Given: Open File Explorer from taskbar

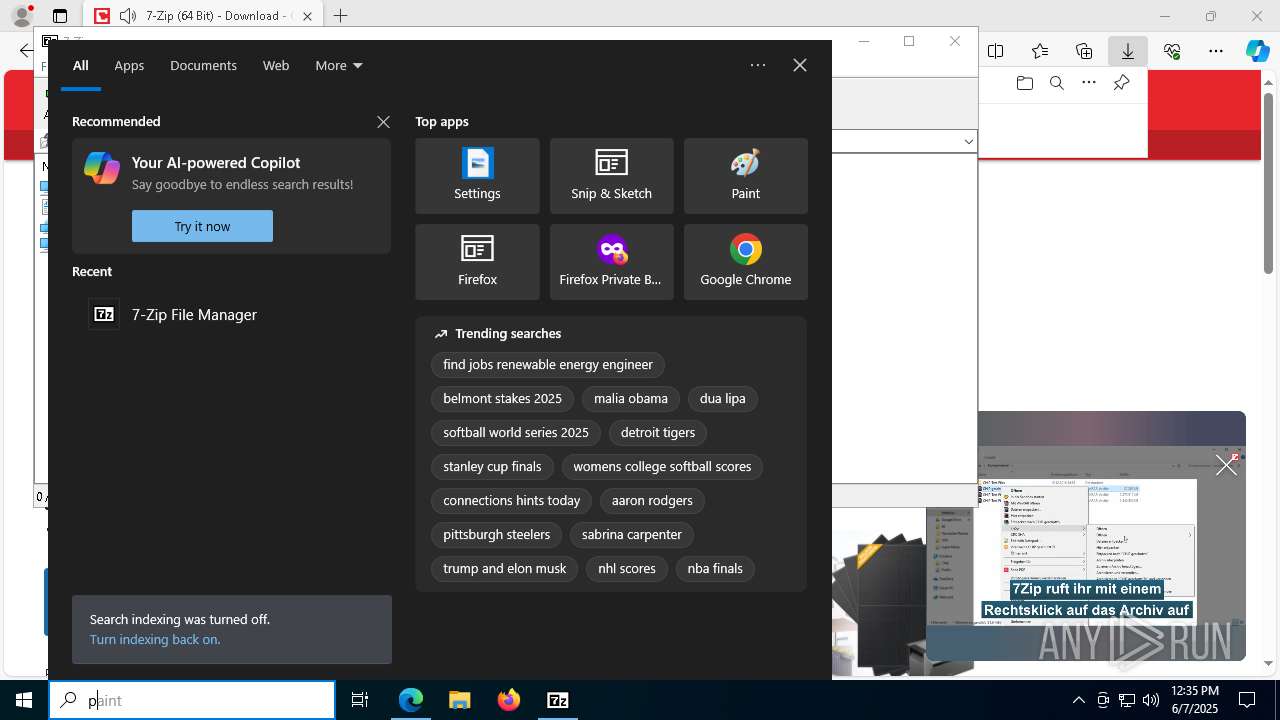Looking at the screenshot, I should [460, 700].
